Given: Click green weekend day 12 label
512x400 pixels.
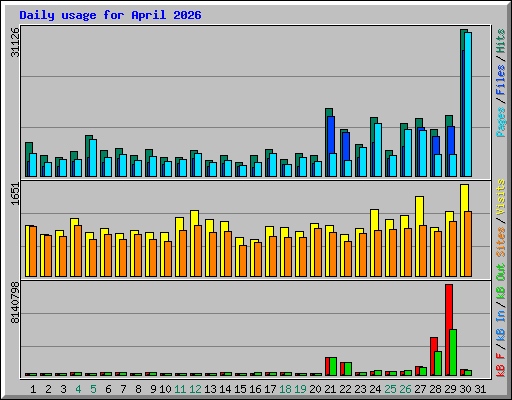Looking at the screenshot, I should click(195, 389).
